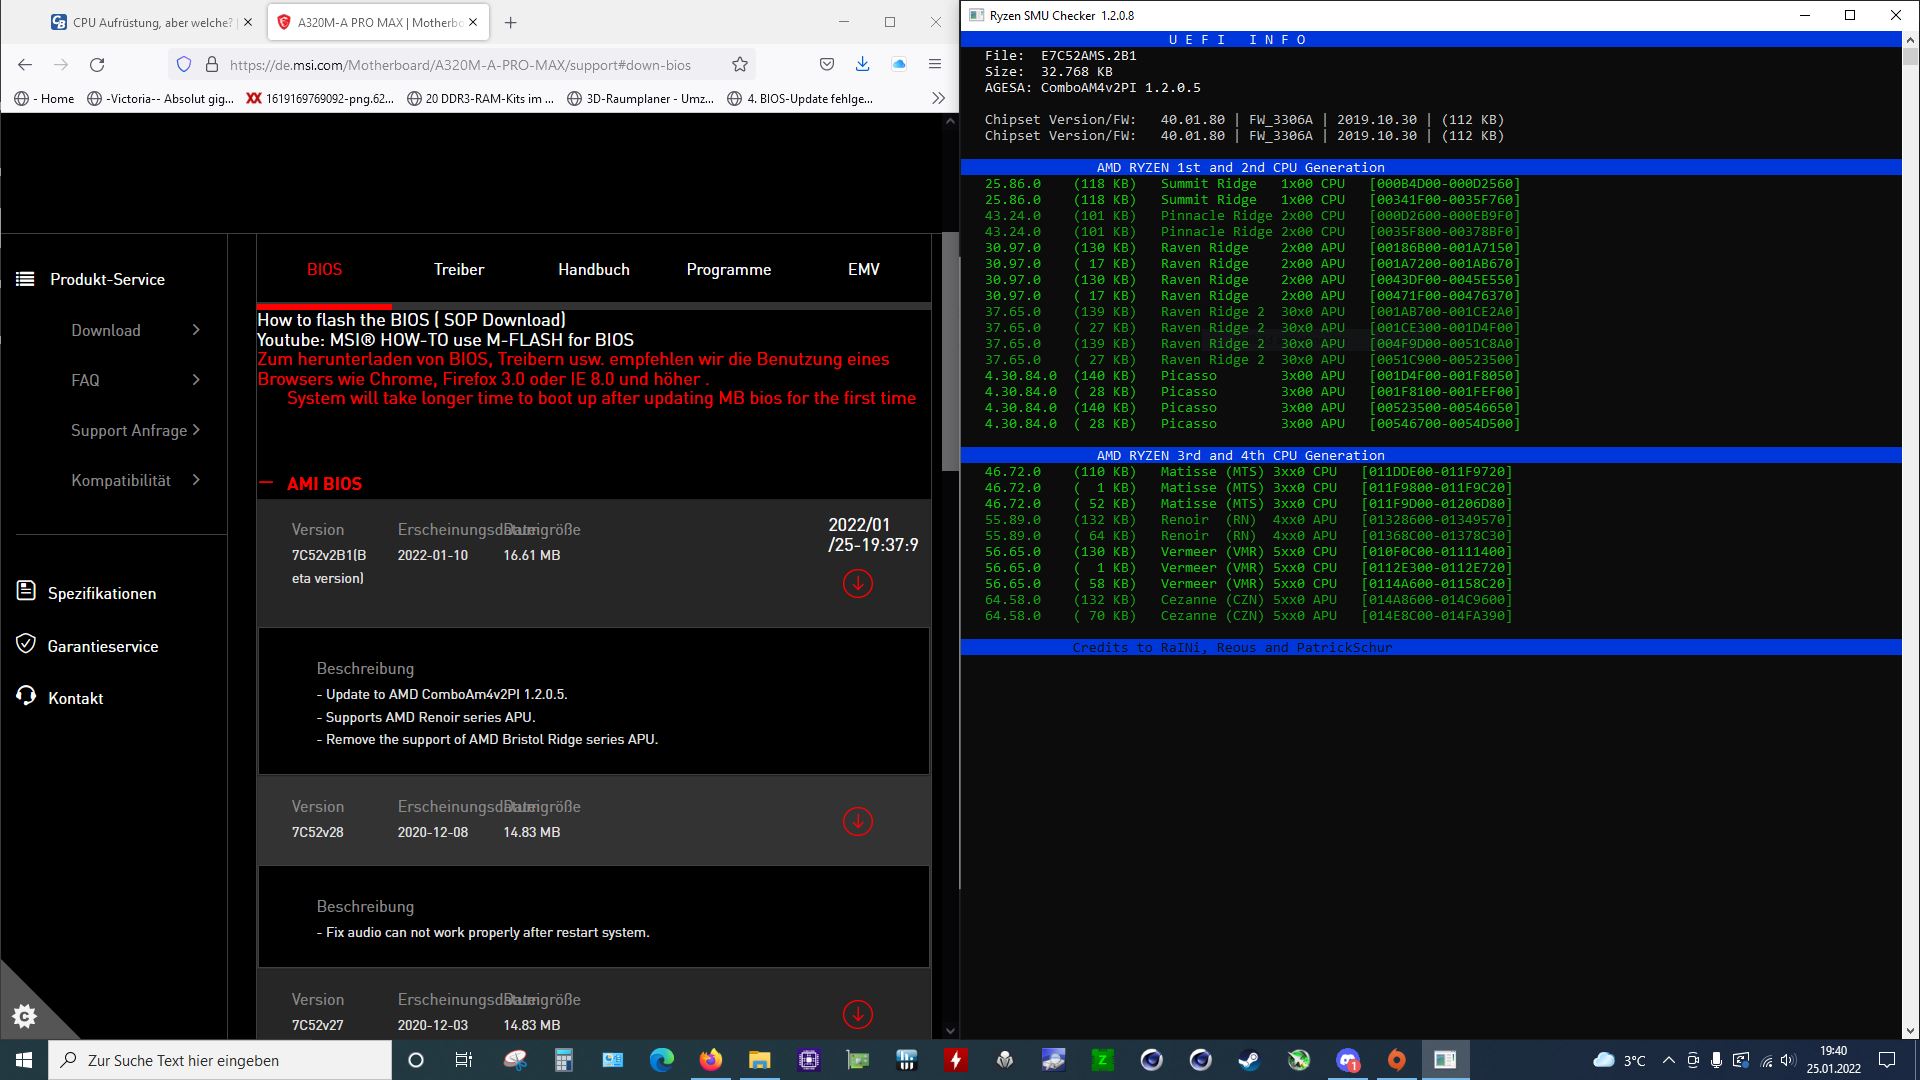1920x1080 pixels.
Task: Open Steam from the taskbar
Action: [x=1249, y=1060]
